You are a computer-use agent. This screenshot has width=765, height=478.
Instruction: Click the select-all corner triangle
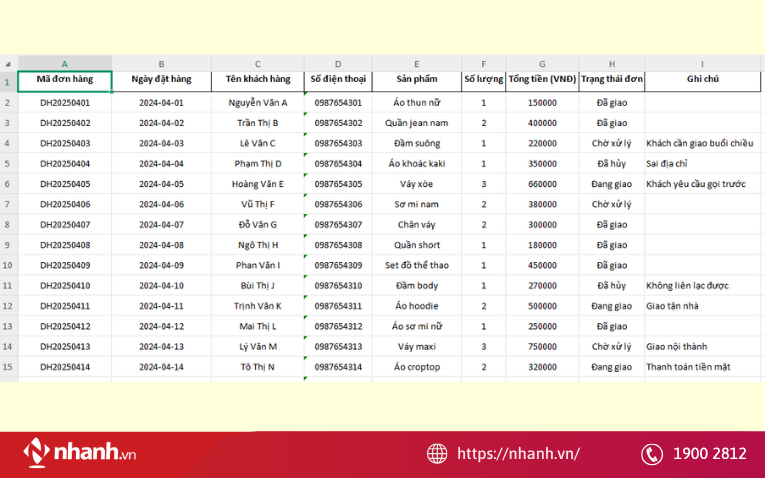(8, 64)
